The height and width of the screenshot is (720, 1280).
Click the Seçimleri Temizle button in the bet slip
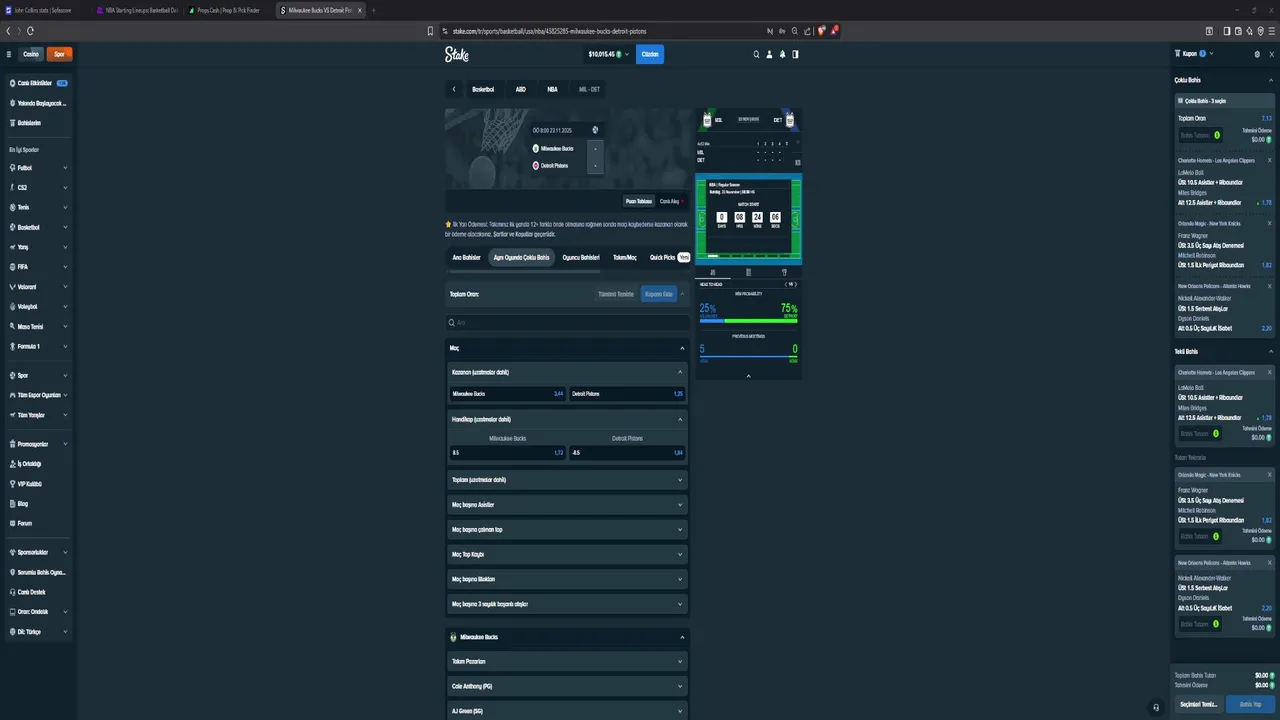coord(1198,704)
